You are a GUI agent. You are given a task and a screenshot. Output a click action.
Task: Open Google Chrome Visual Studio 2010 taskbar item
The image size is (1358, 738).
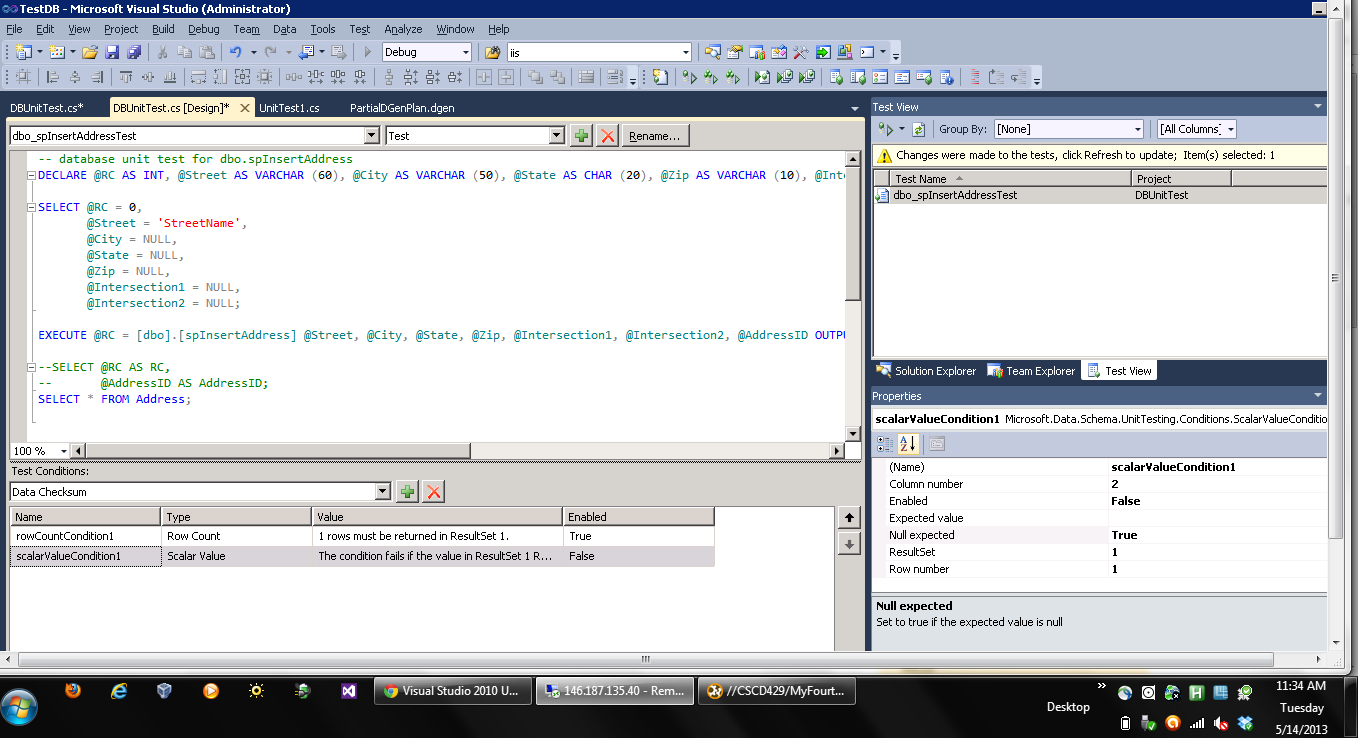pos(453,691)
